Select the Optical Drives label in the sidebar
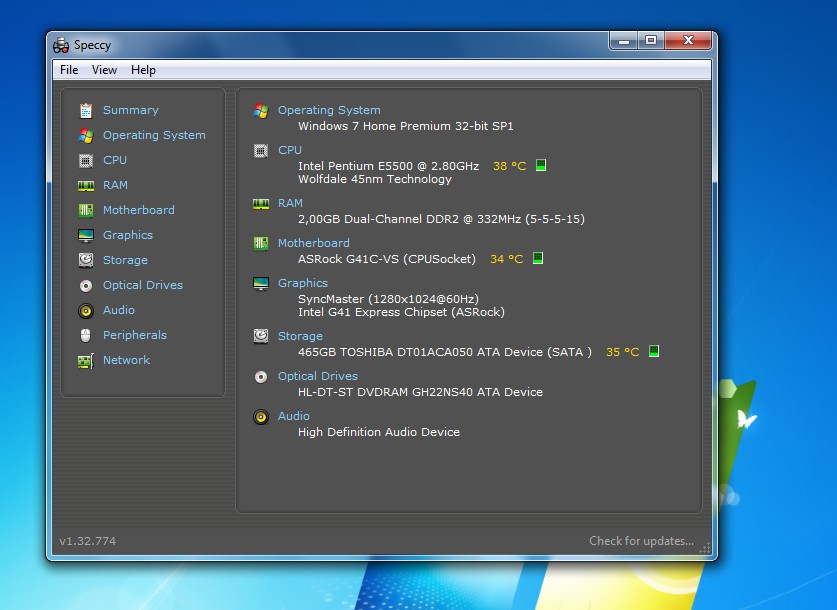Image resolution: width=837 pixels, height=610 pixels. (x=143, y=286)
